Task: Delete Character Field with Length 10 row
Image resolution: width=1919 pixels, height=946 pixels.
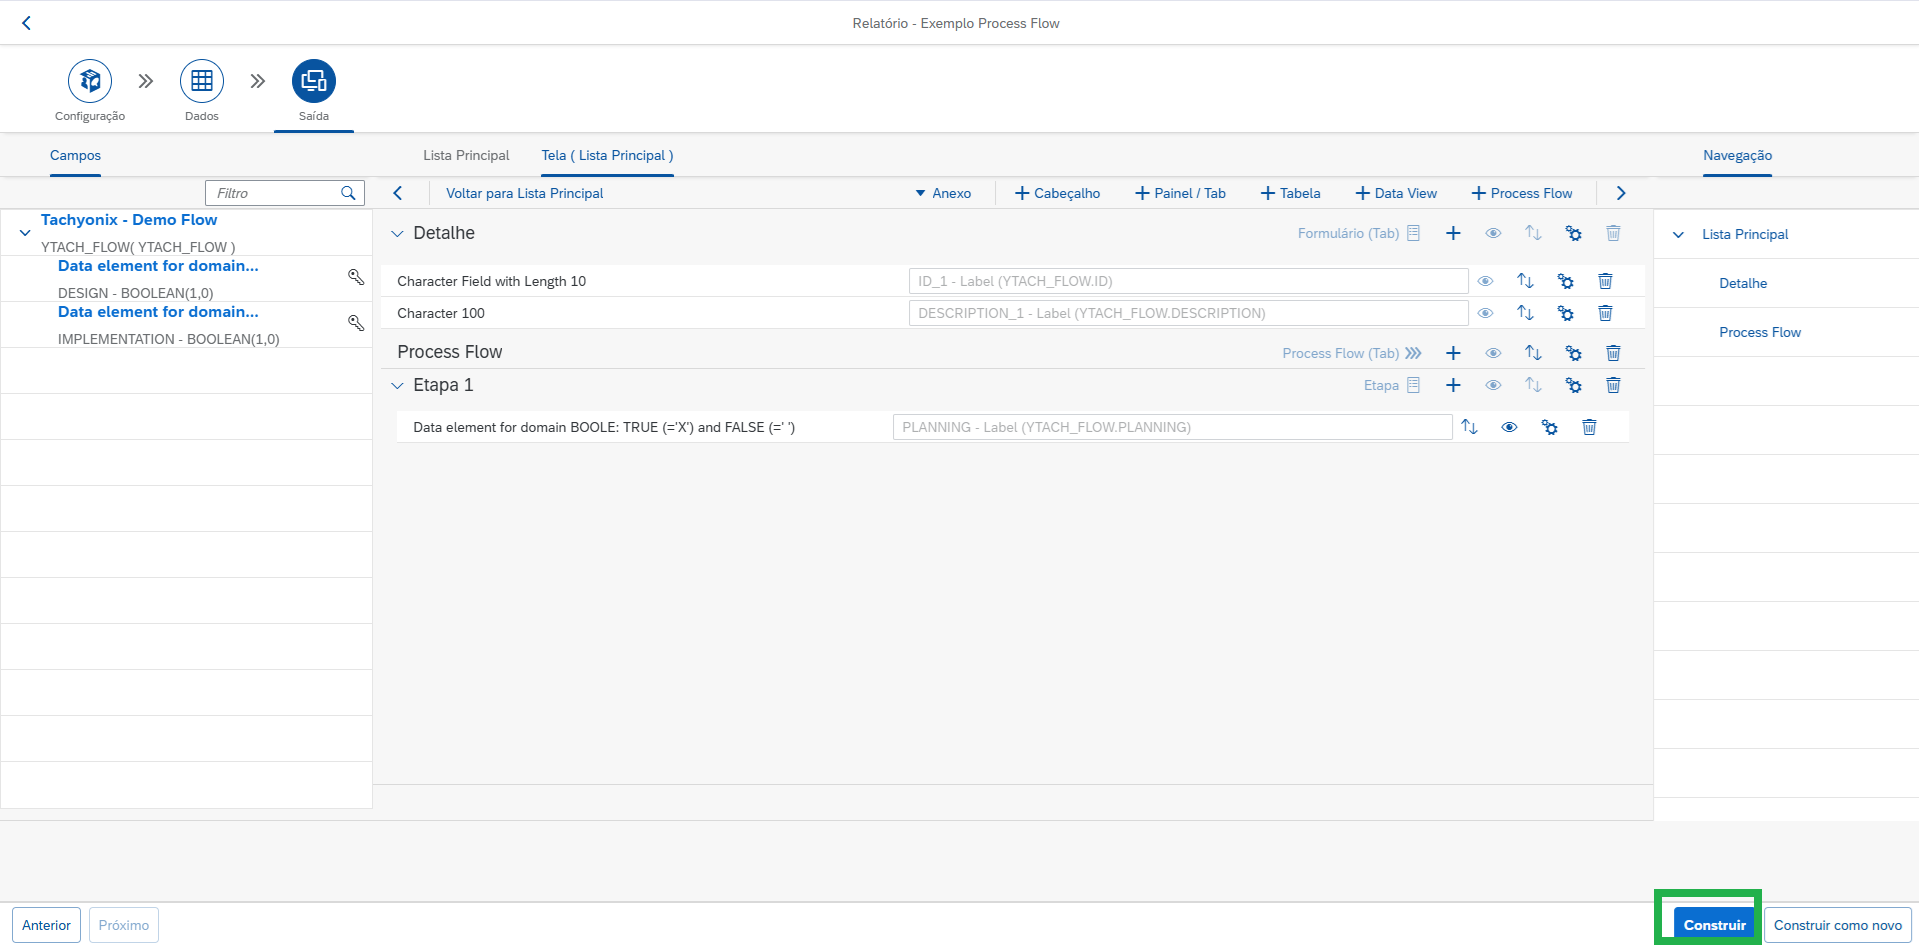Action: click(x=1605, y=281)
